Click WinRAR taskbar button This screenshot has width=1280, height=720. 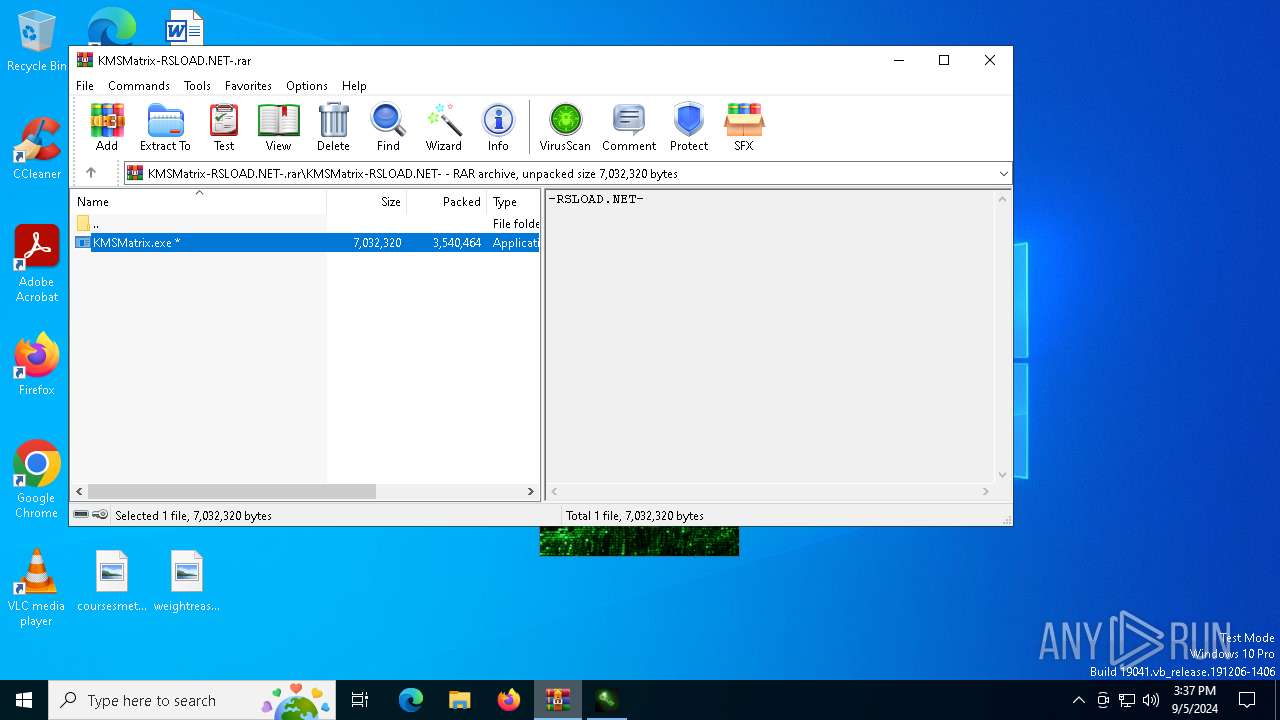[x=557, y=700]
